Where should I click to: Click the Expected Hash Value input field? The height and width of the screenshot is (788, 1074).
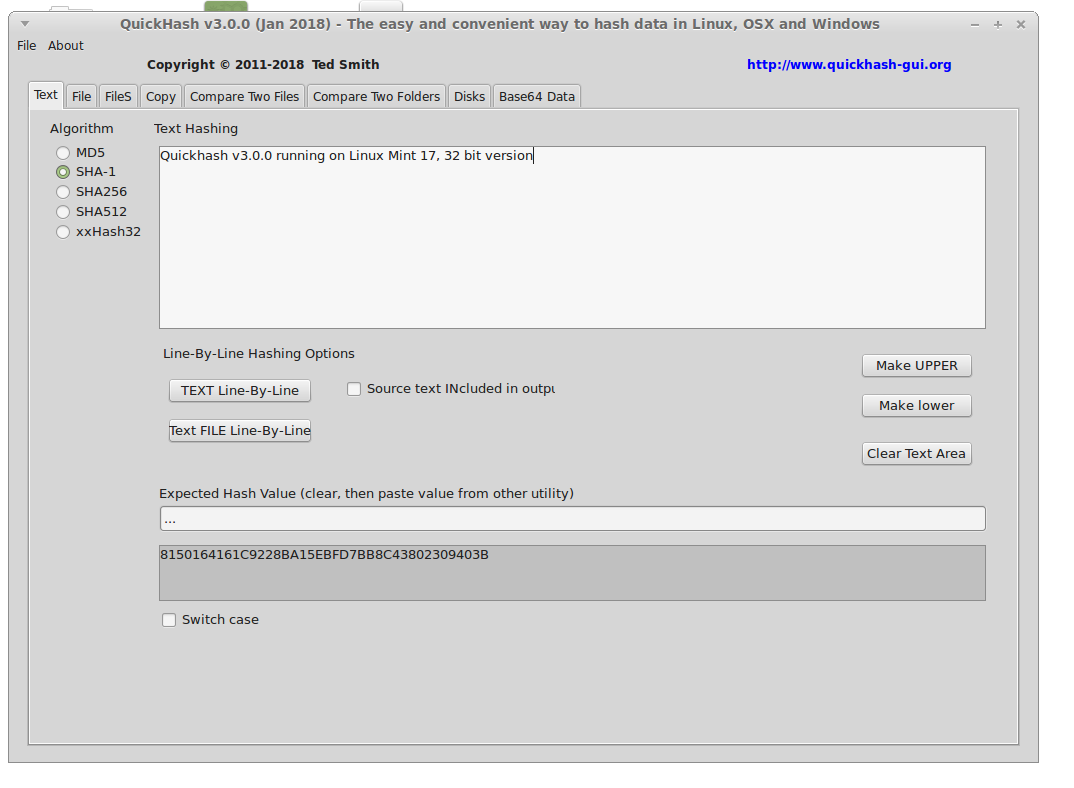pos(572,519)
